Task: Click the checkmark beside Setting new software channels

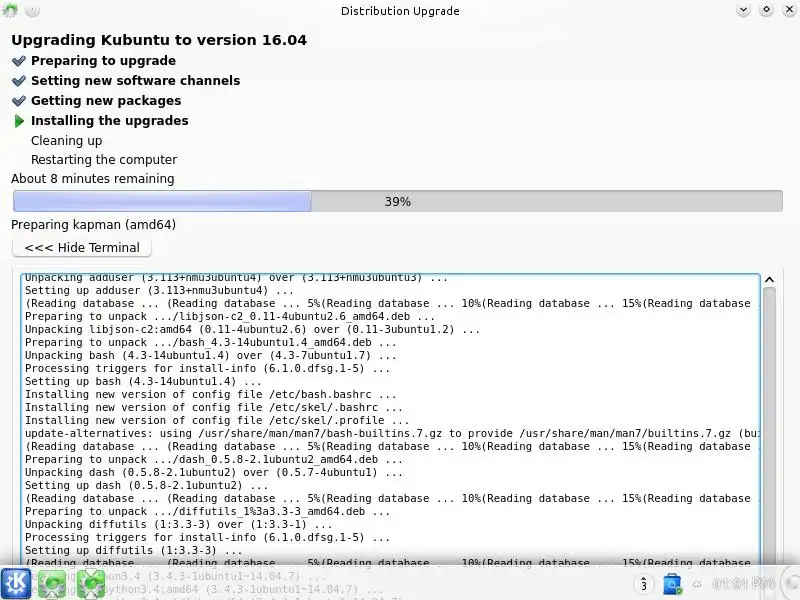Action: (x=19, y=81)
